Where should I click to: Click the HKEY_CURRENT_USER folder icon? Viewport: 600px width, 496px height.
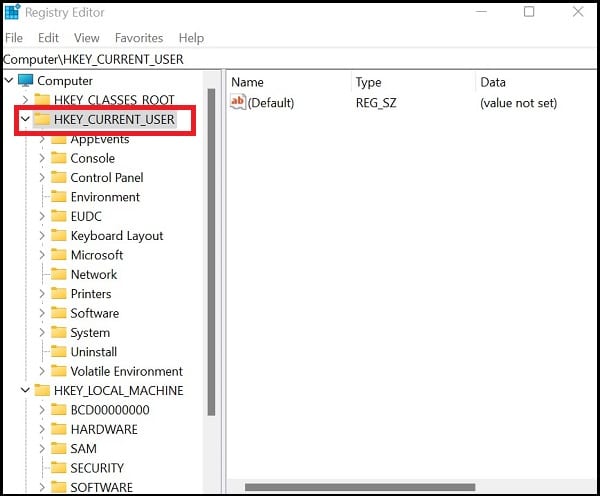point(42,119)
